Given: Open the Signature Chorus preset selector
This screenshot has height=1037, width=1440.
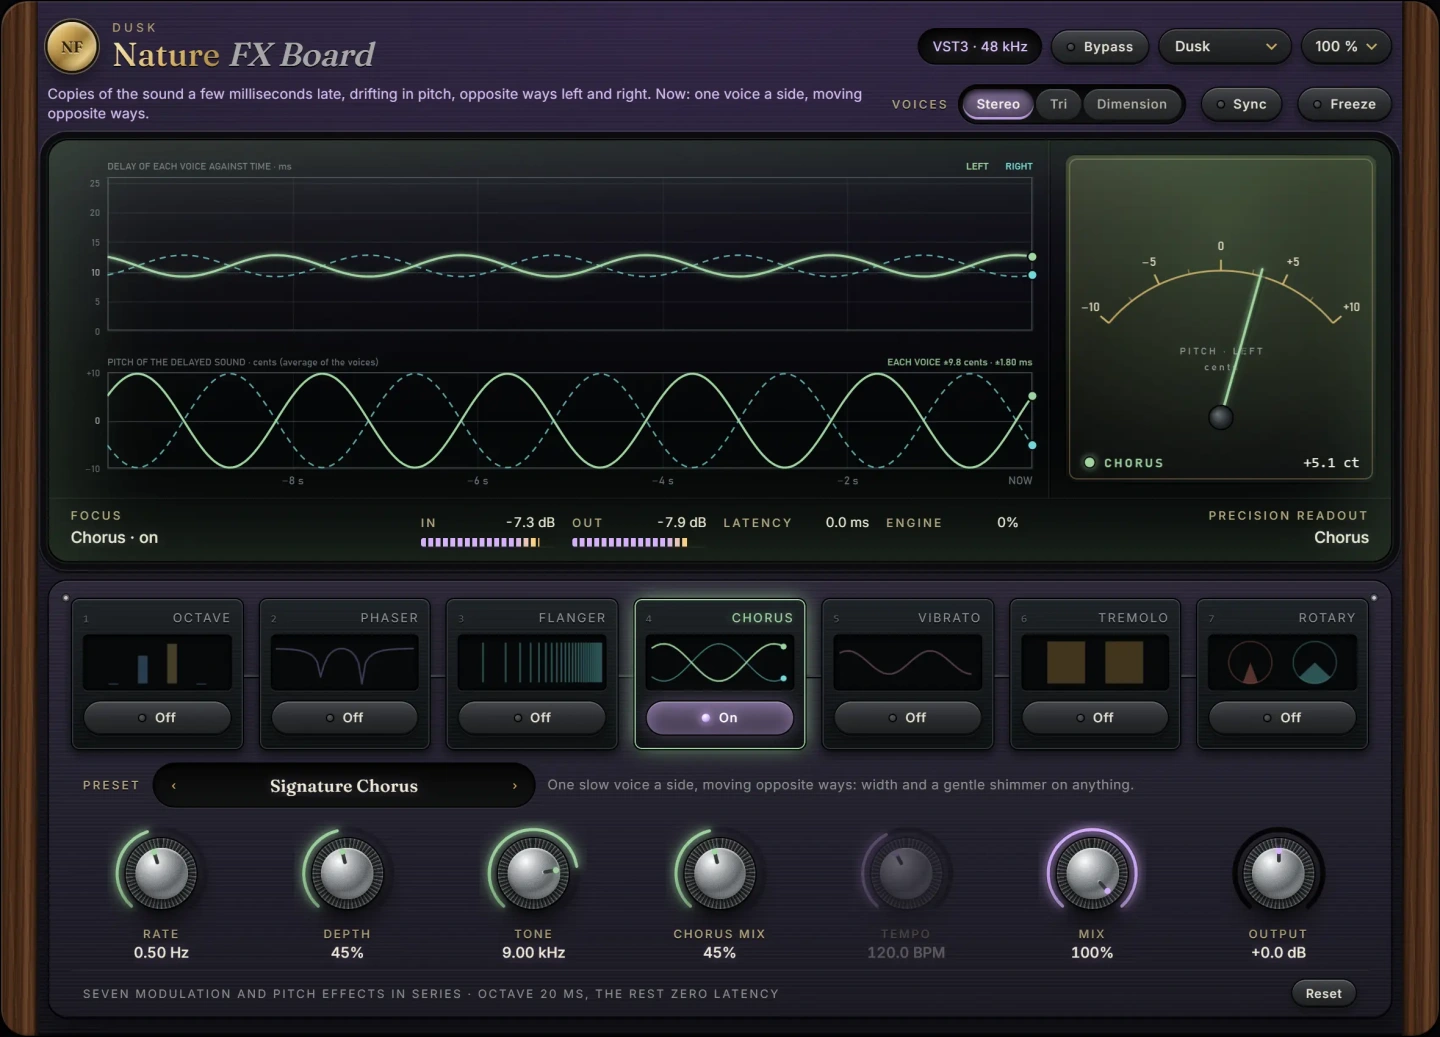Looking at the screenshot, I should click(x=344, y=786).
